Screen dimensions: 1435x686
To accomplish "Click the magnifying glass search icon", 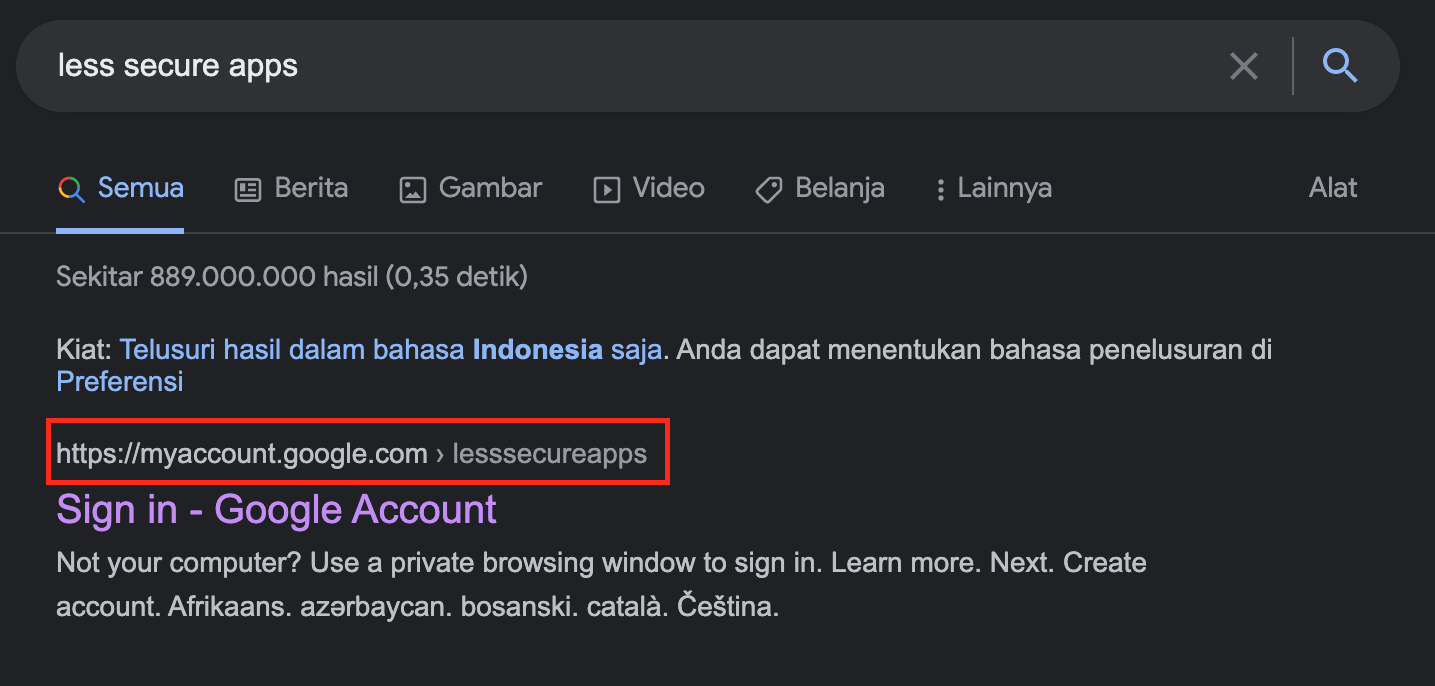I will [1340, 65].
